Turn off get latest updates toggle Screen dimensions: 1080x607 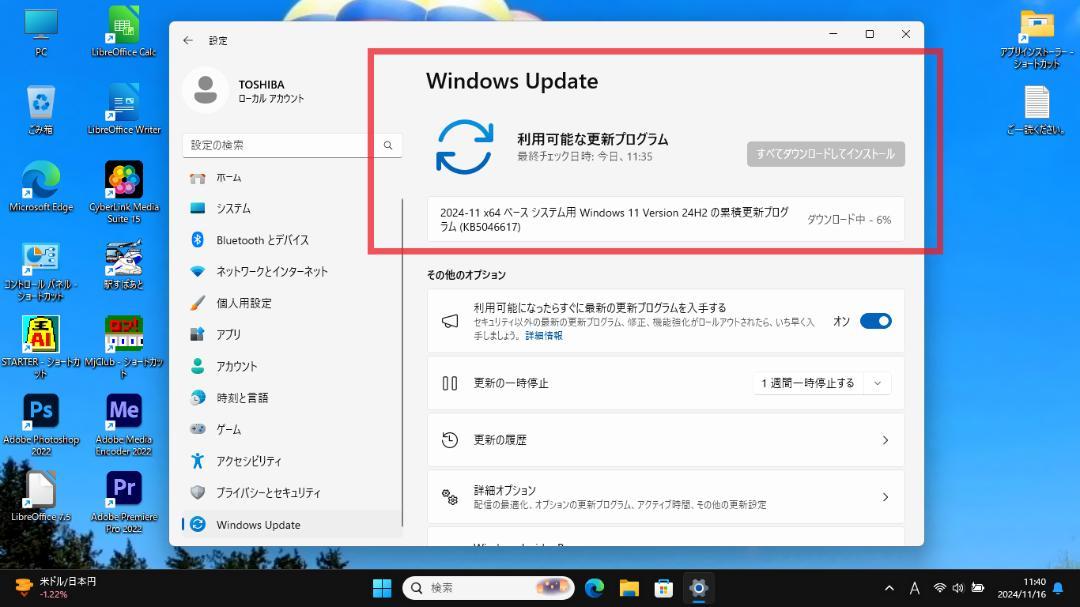pyautogui.click(x=875, y=321)
